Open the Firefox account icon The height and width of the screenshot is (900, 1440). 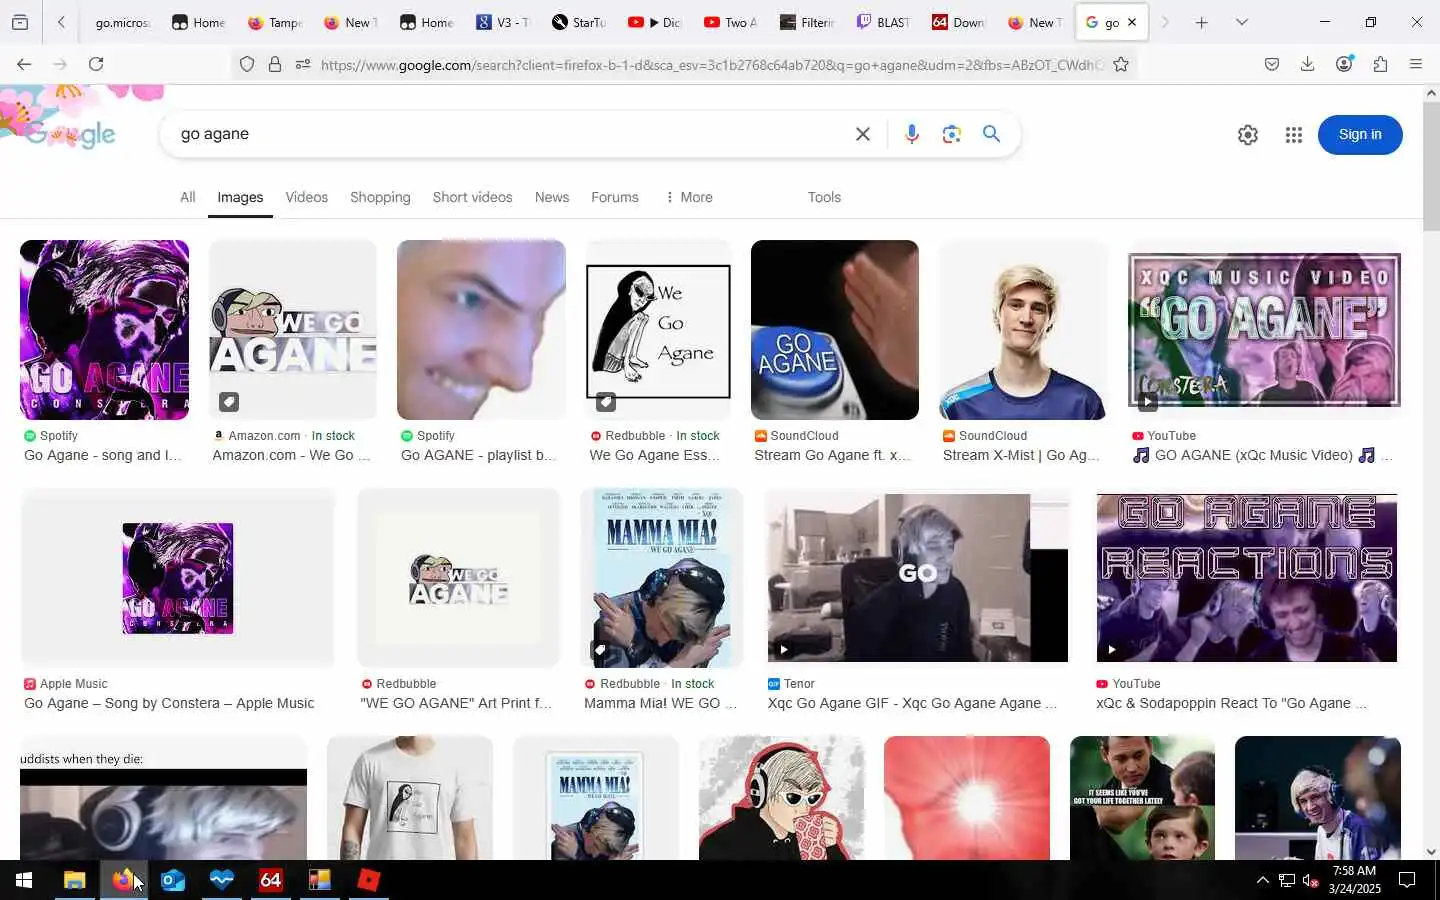[x=1344, y=64]
